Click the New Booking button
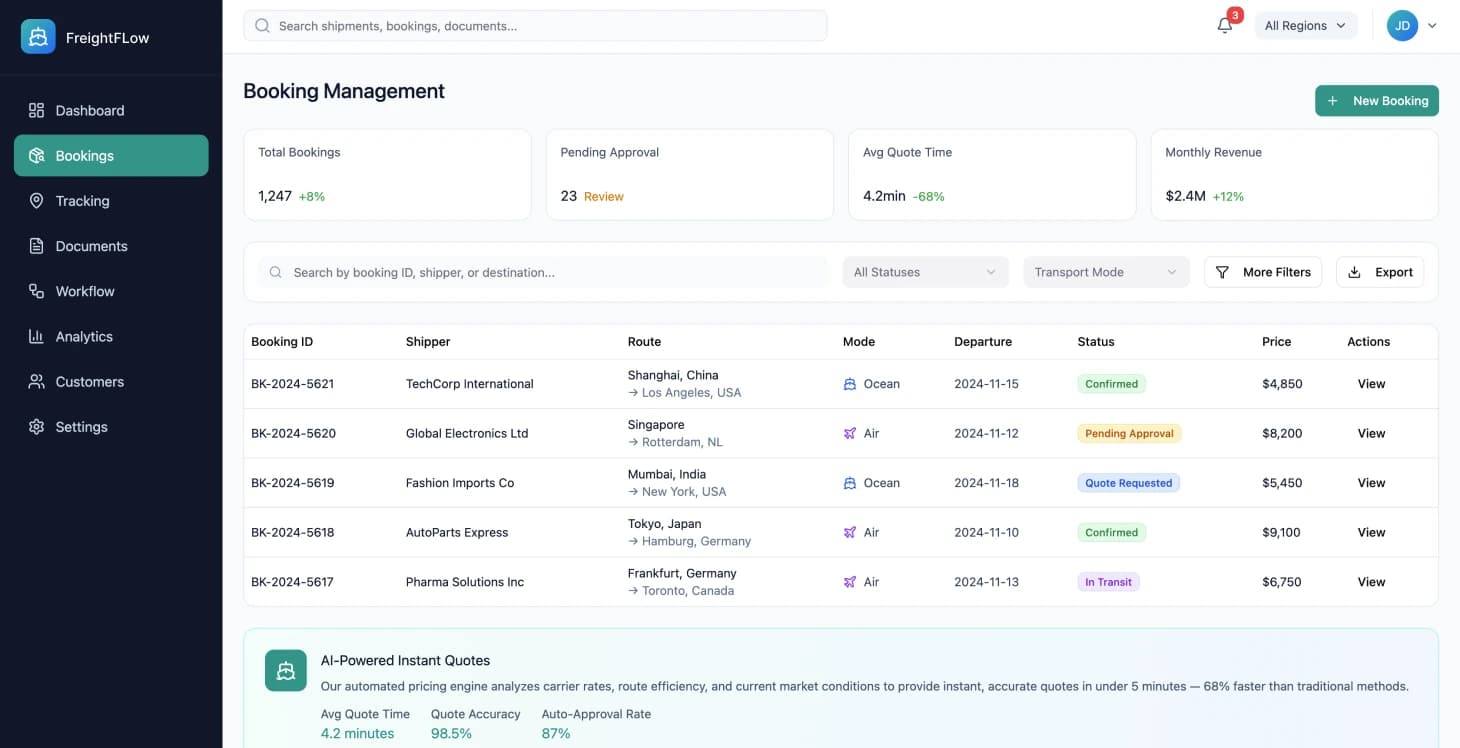Viewport: 1460px width, 748px height. tap(1376, 101)
